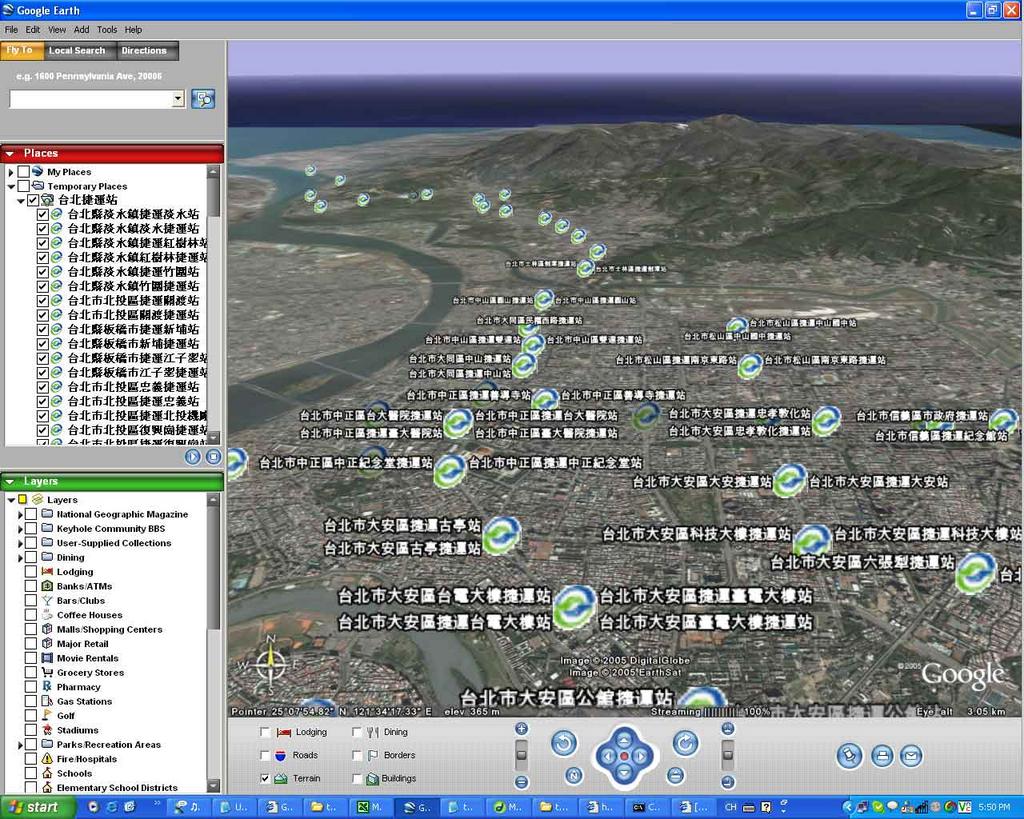
Task: Rotate the view counterclockwise
Action: coord(564,743)
